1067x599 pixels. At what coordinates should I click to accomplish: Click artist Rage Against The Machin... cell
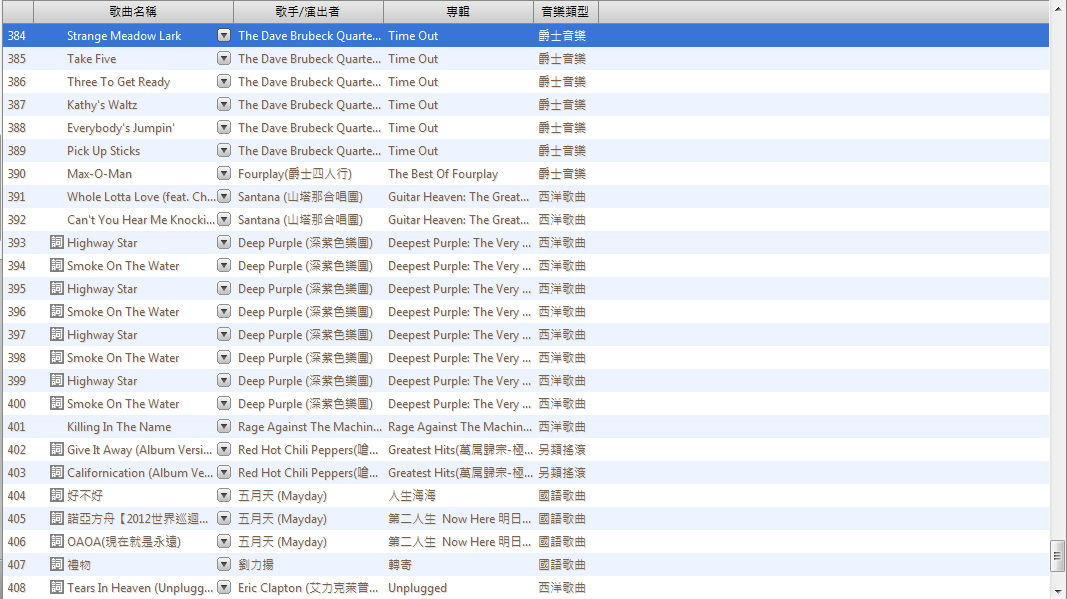pyautogui.click(x=310, y=427)
